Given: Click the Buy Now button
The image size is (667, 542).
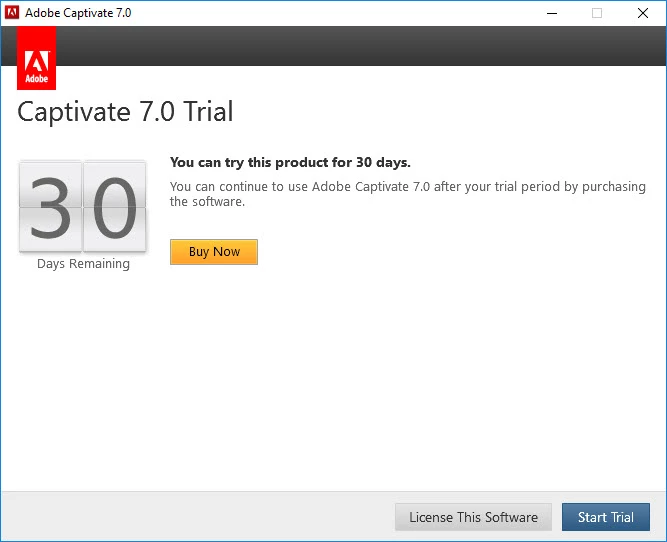Looking at the screenshot, I should click(x=214, y=252).
